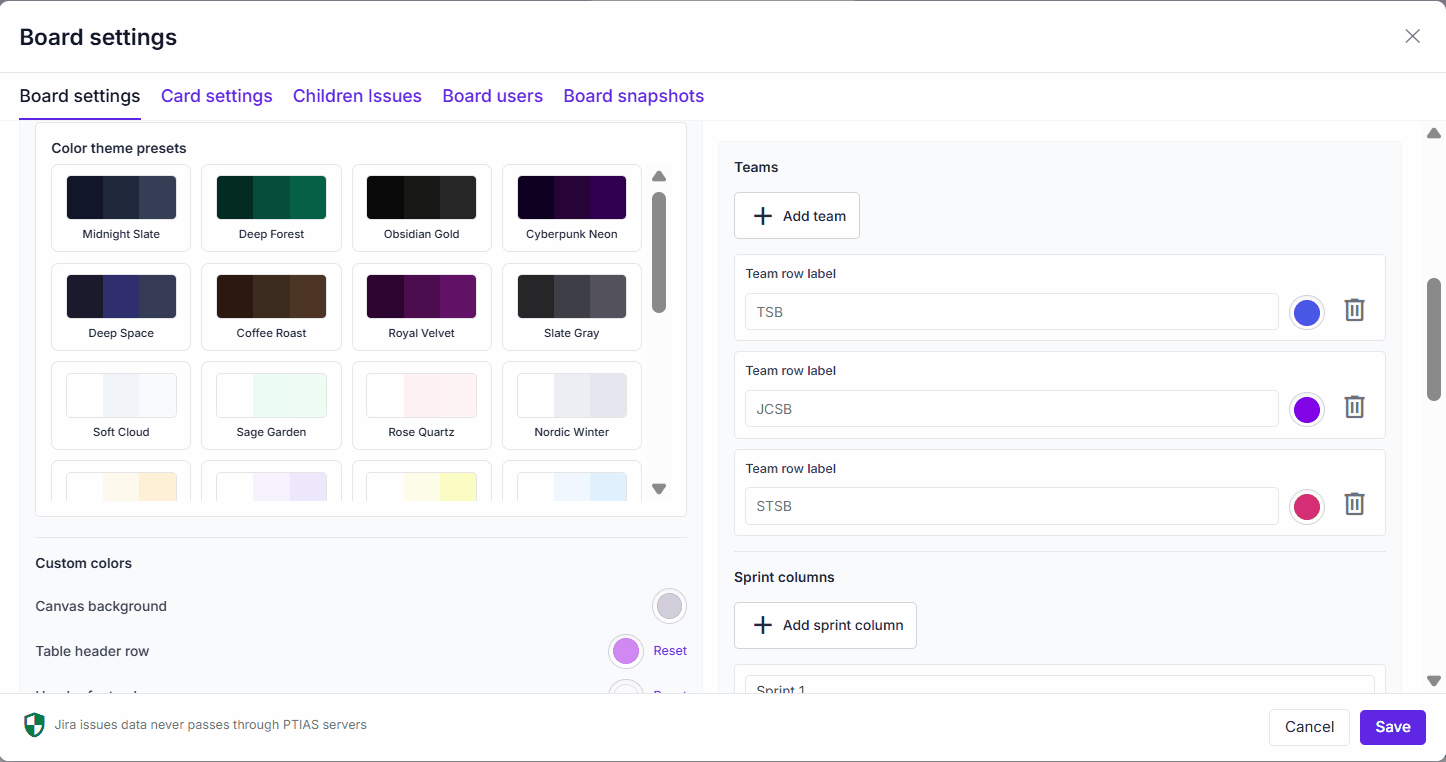Click the theme presets scrollbar thumb

click(659, 252)
